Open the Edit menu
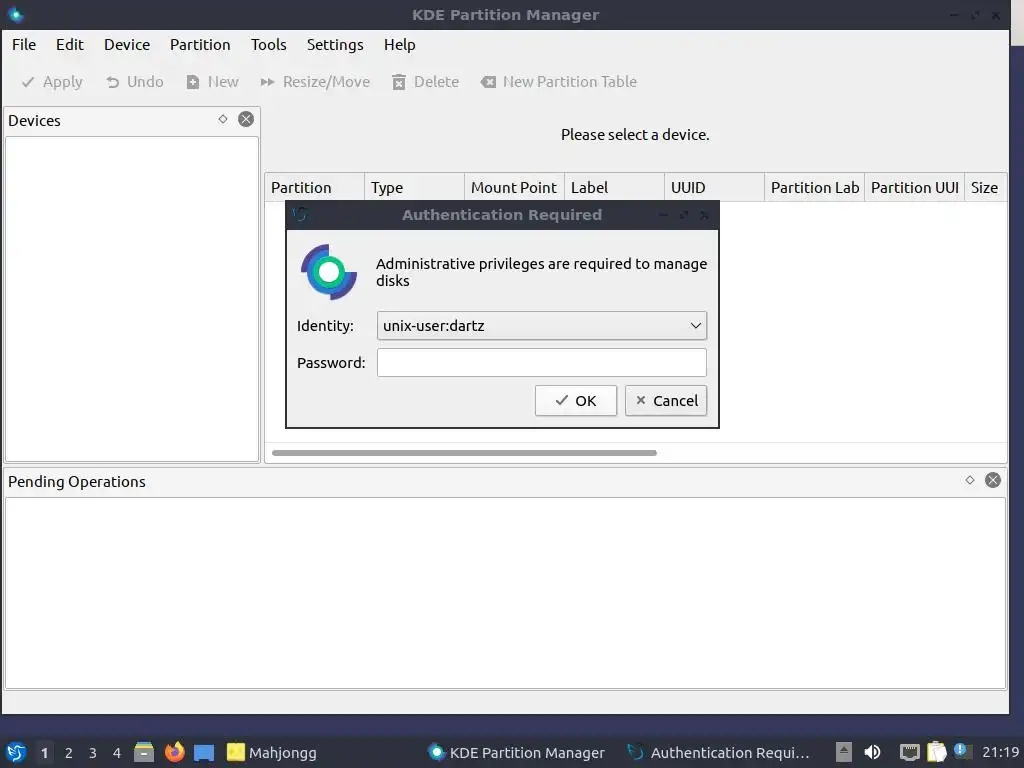This screenshot has width=1024, height=768. pyautogui.click(x=69, y=44)
